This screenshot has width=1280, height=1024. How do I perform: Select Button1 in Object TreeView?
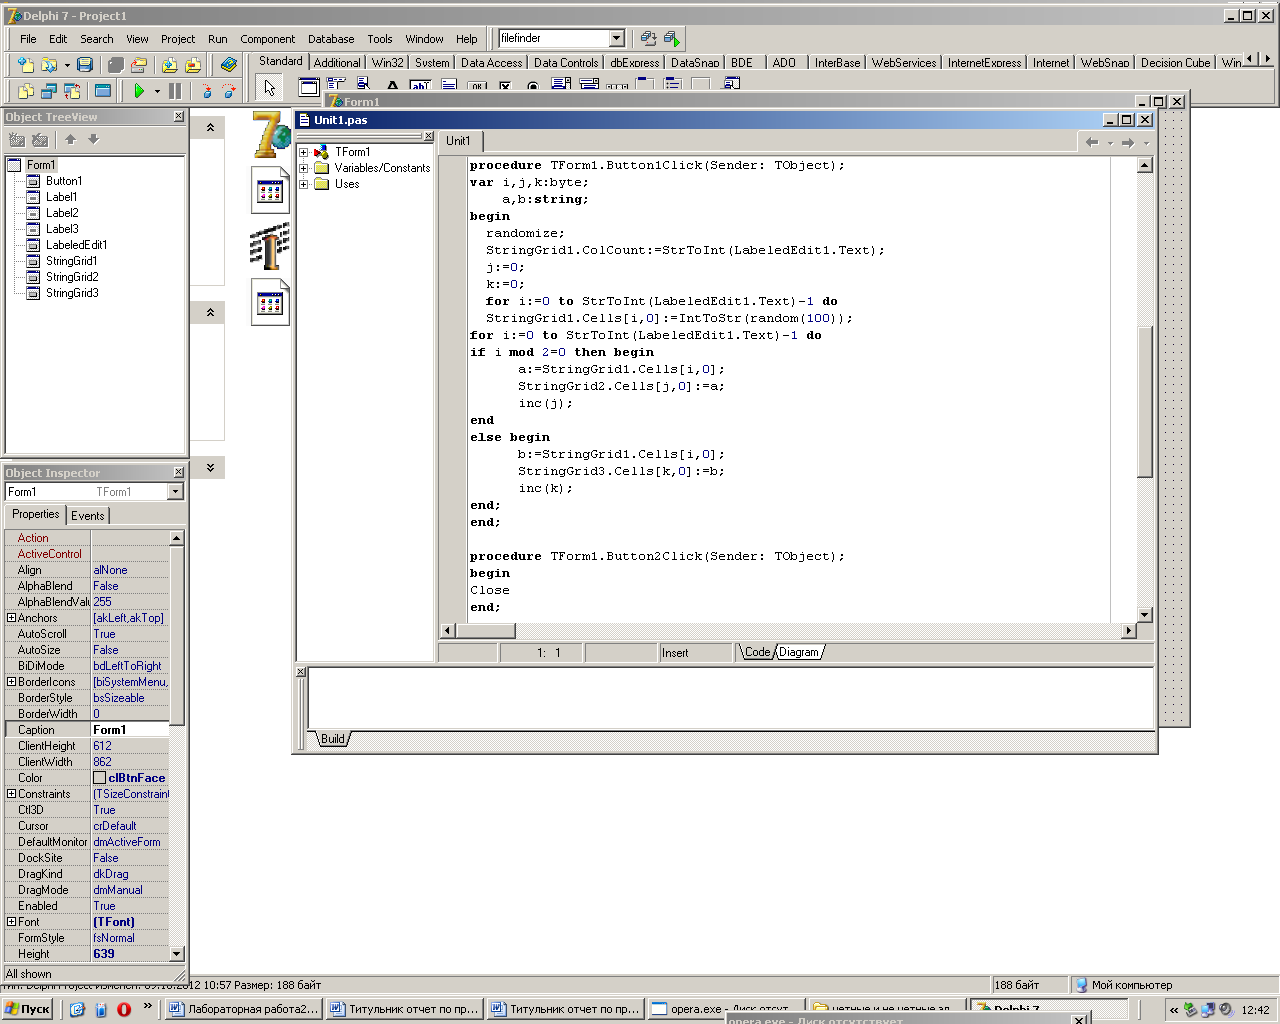coord(64,181)
